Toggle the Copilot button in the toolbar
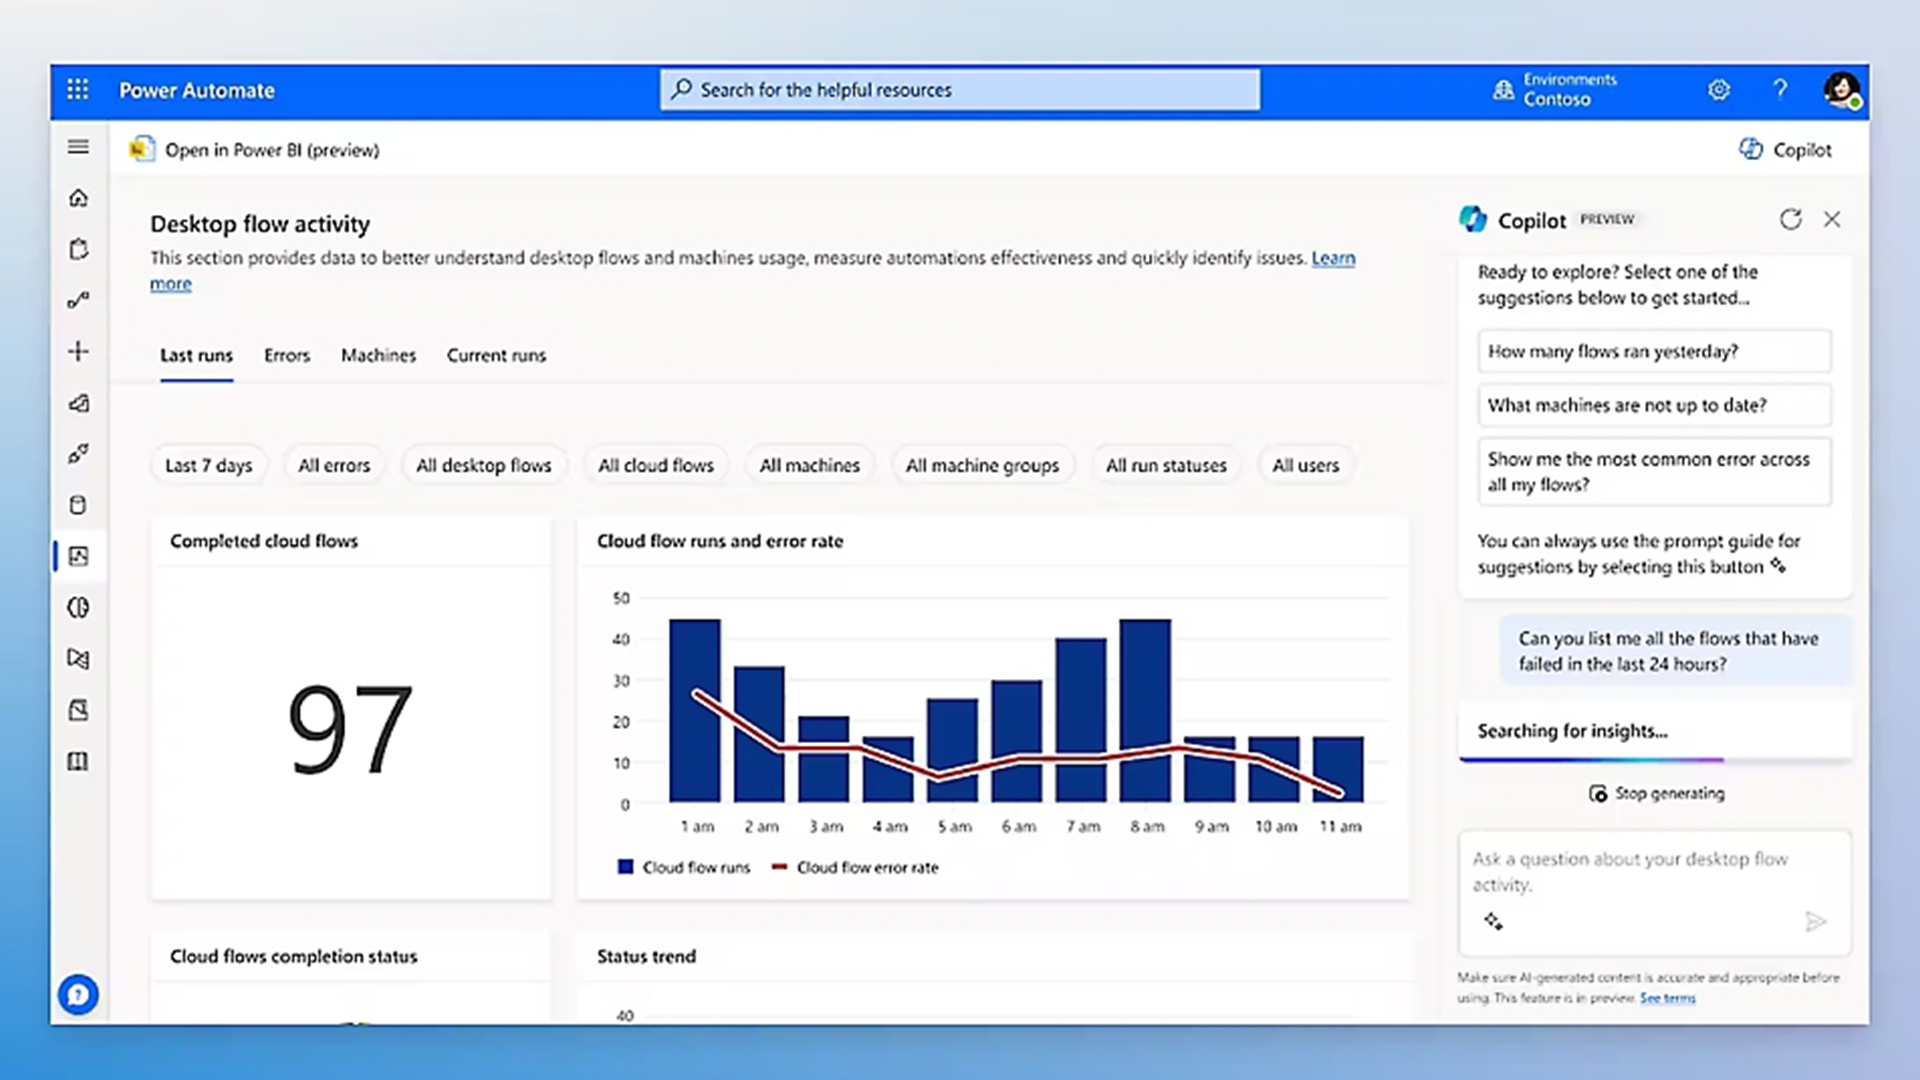Image resolution: width=1920 pixels, height=1080 pixels. click(x=1785, y=150)
